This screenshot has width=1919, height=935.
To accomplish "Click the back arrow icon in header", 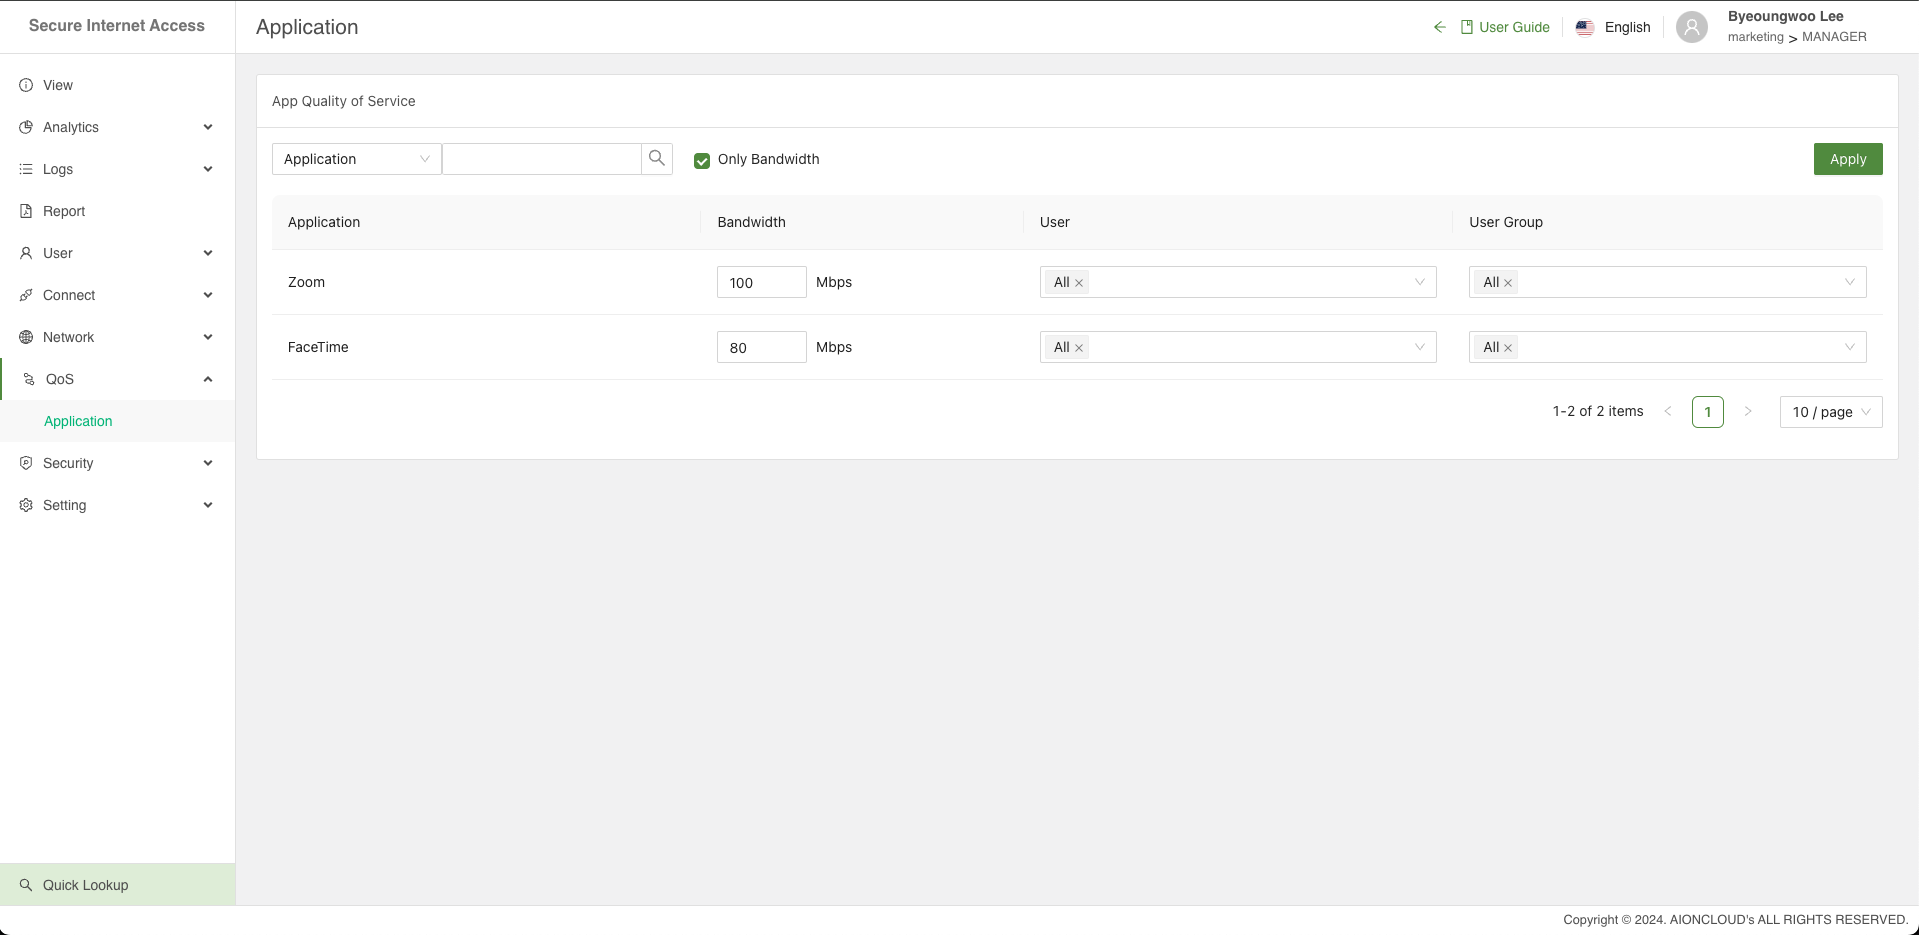I will coord(1439,27).
